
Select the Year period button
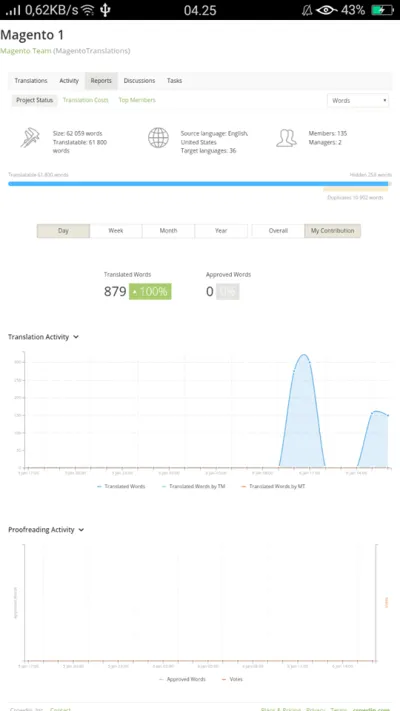221,231
